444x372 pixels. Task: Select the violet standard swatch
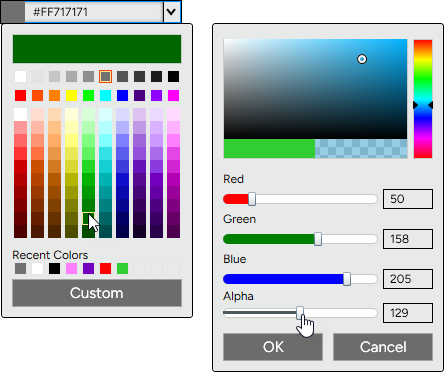[156, 96]
